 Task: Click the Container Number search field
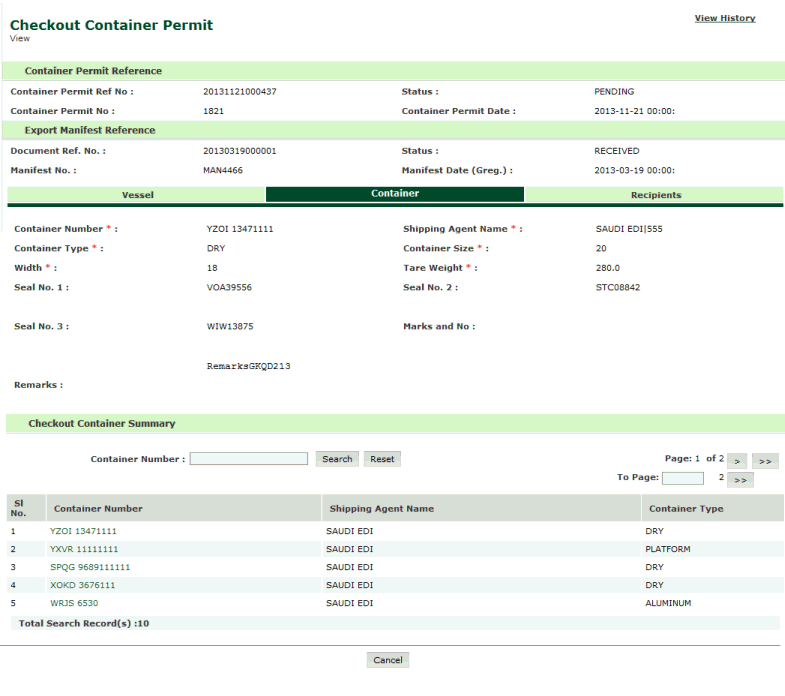tap(249, 459)
